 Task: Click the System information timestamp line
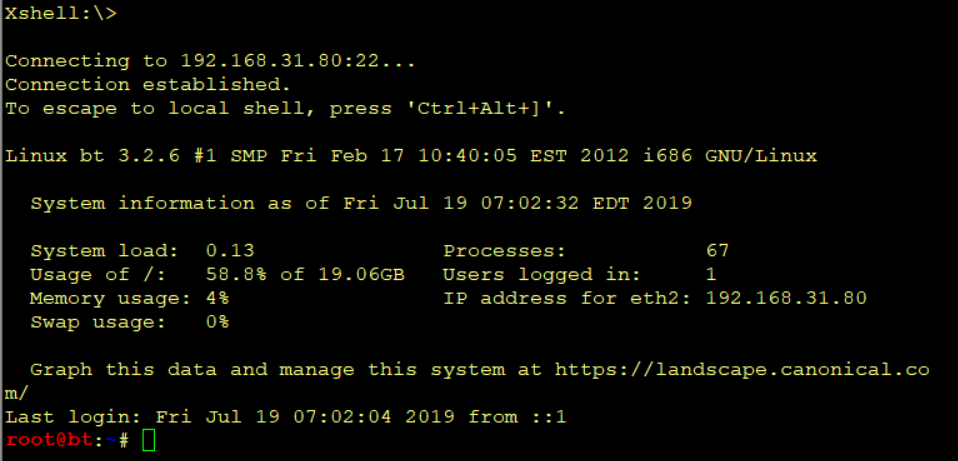pyautogui.click(x=360, y=203)
